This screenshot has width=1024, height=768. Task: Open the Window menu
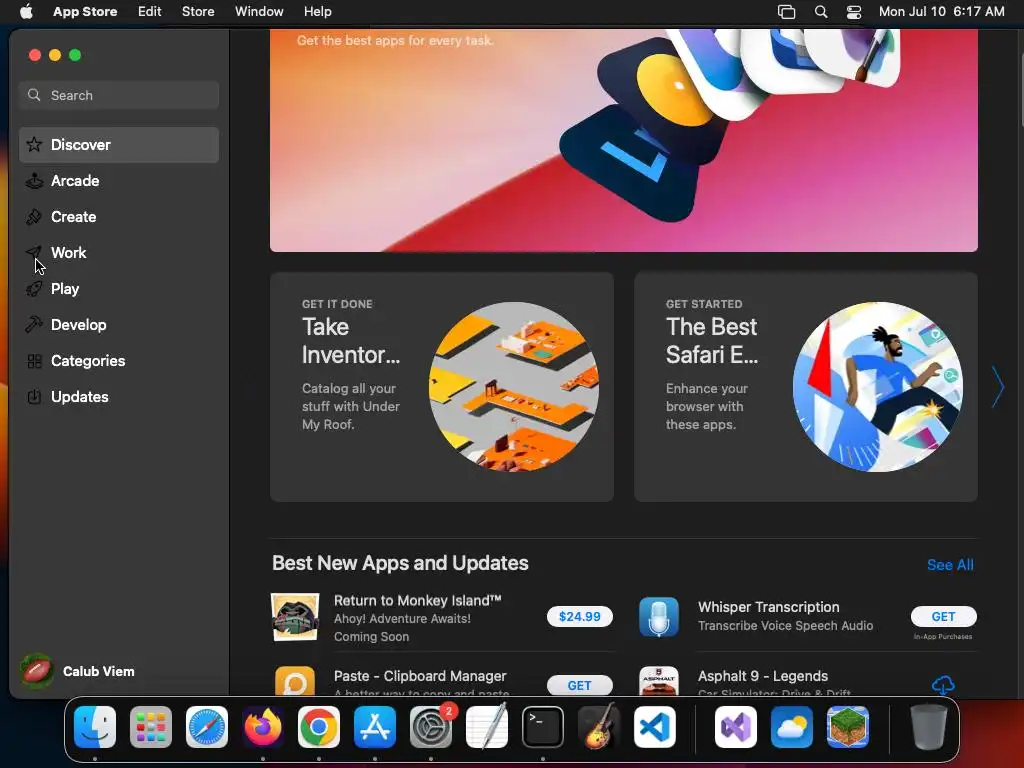pyautogui.click(x=259, y=12)
